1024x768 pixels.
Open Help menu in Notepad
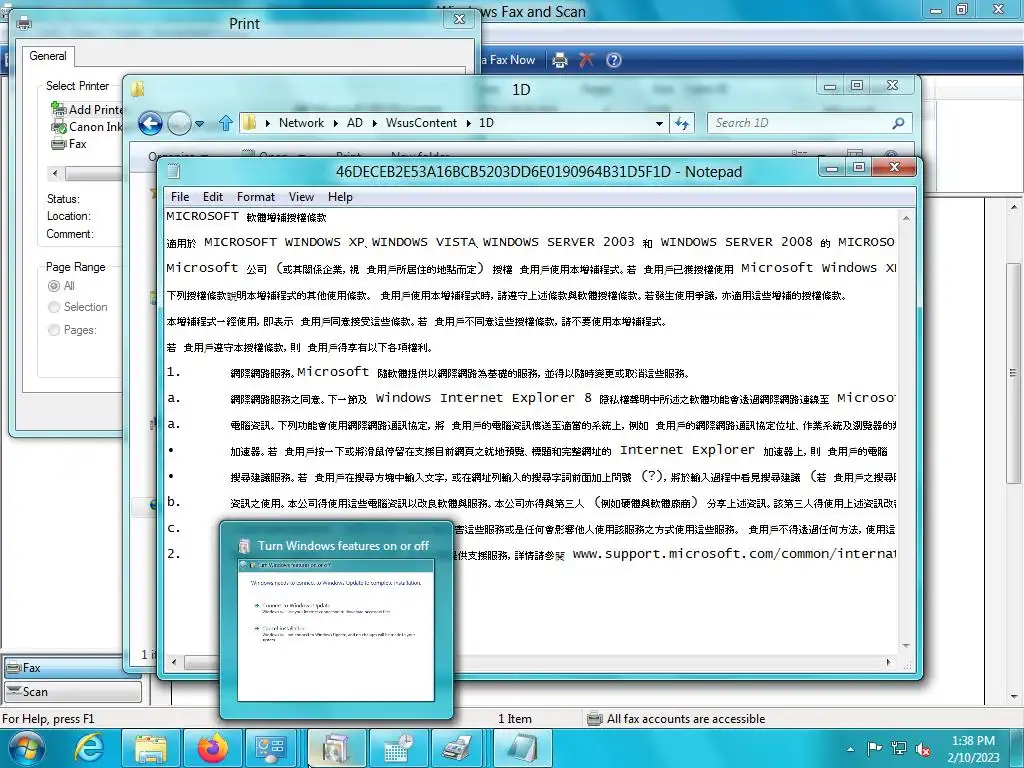point(340,197)
